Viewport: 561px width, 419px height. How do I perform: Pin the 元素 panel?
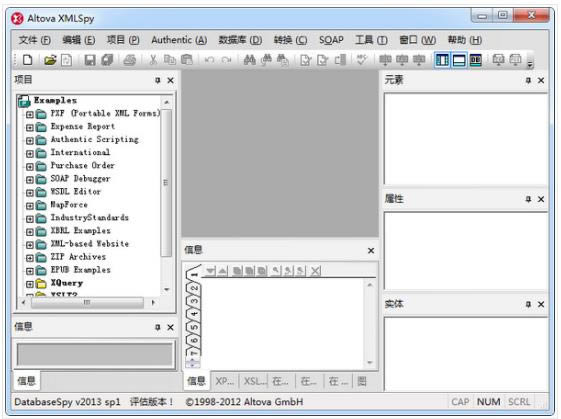(x=528, y=80)
